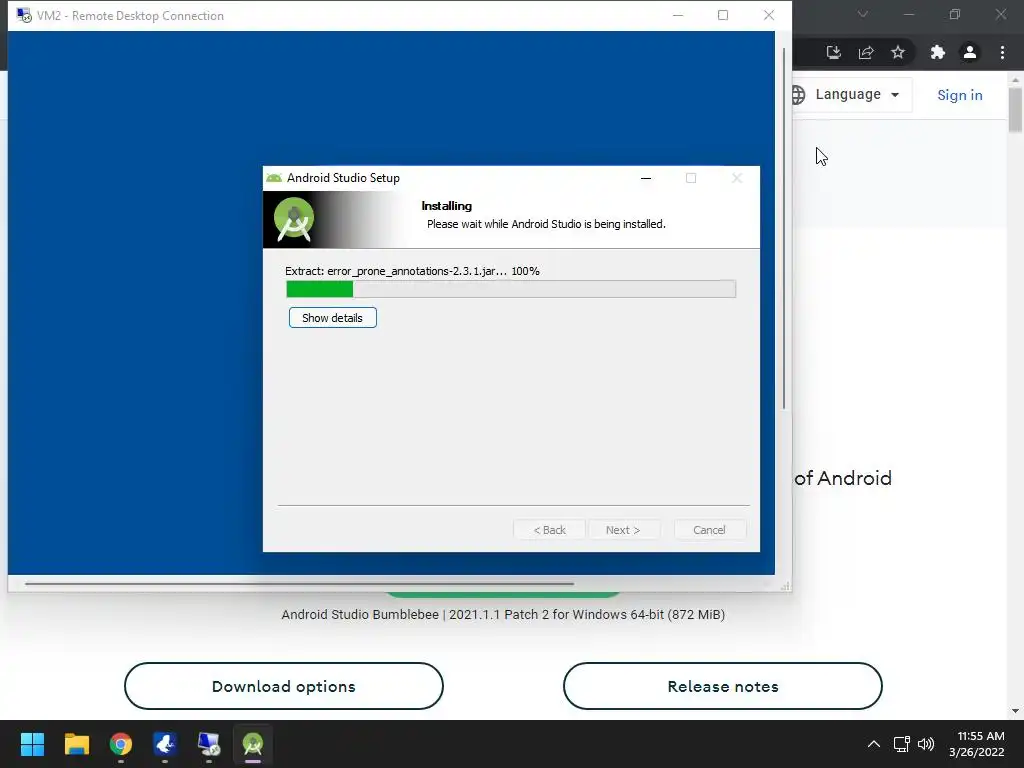1024x768 pixels.
Task: Click the Cancel button in Android Studio Setup
Action: pos(709,530)
